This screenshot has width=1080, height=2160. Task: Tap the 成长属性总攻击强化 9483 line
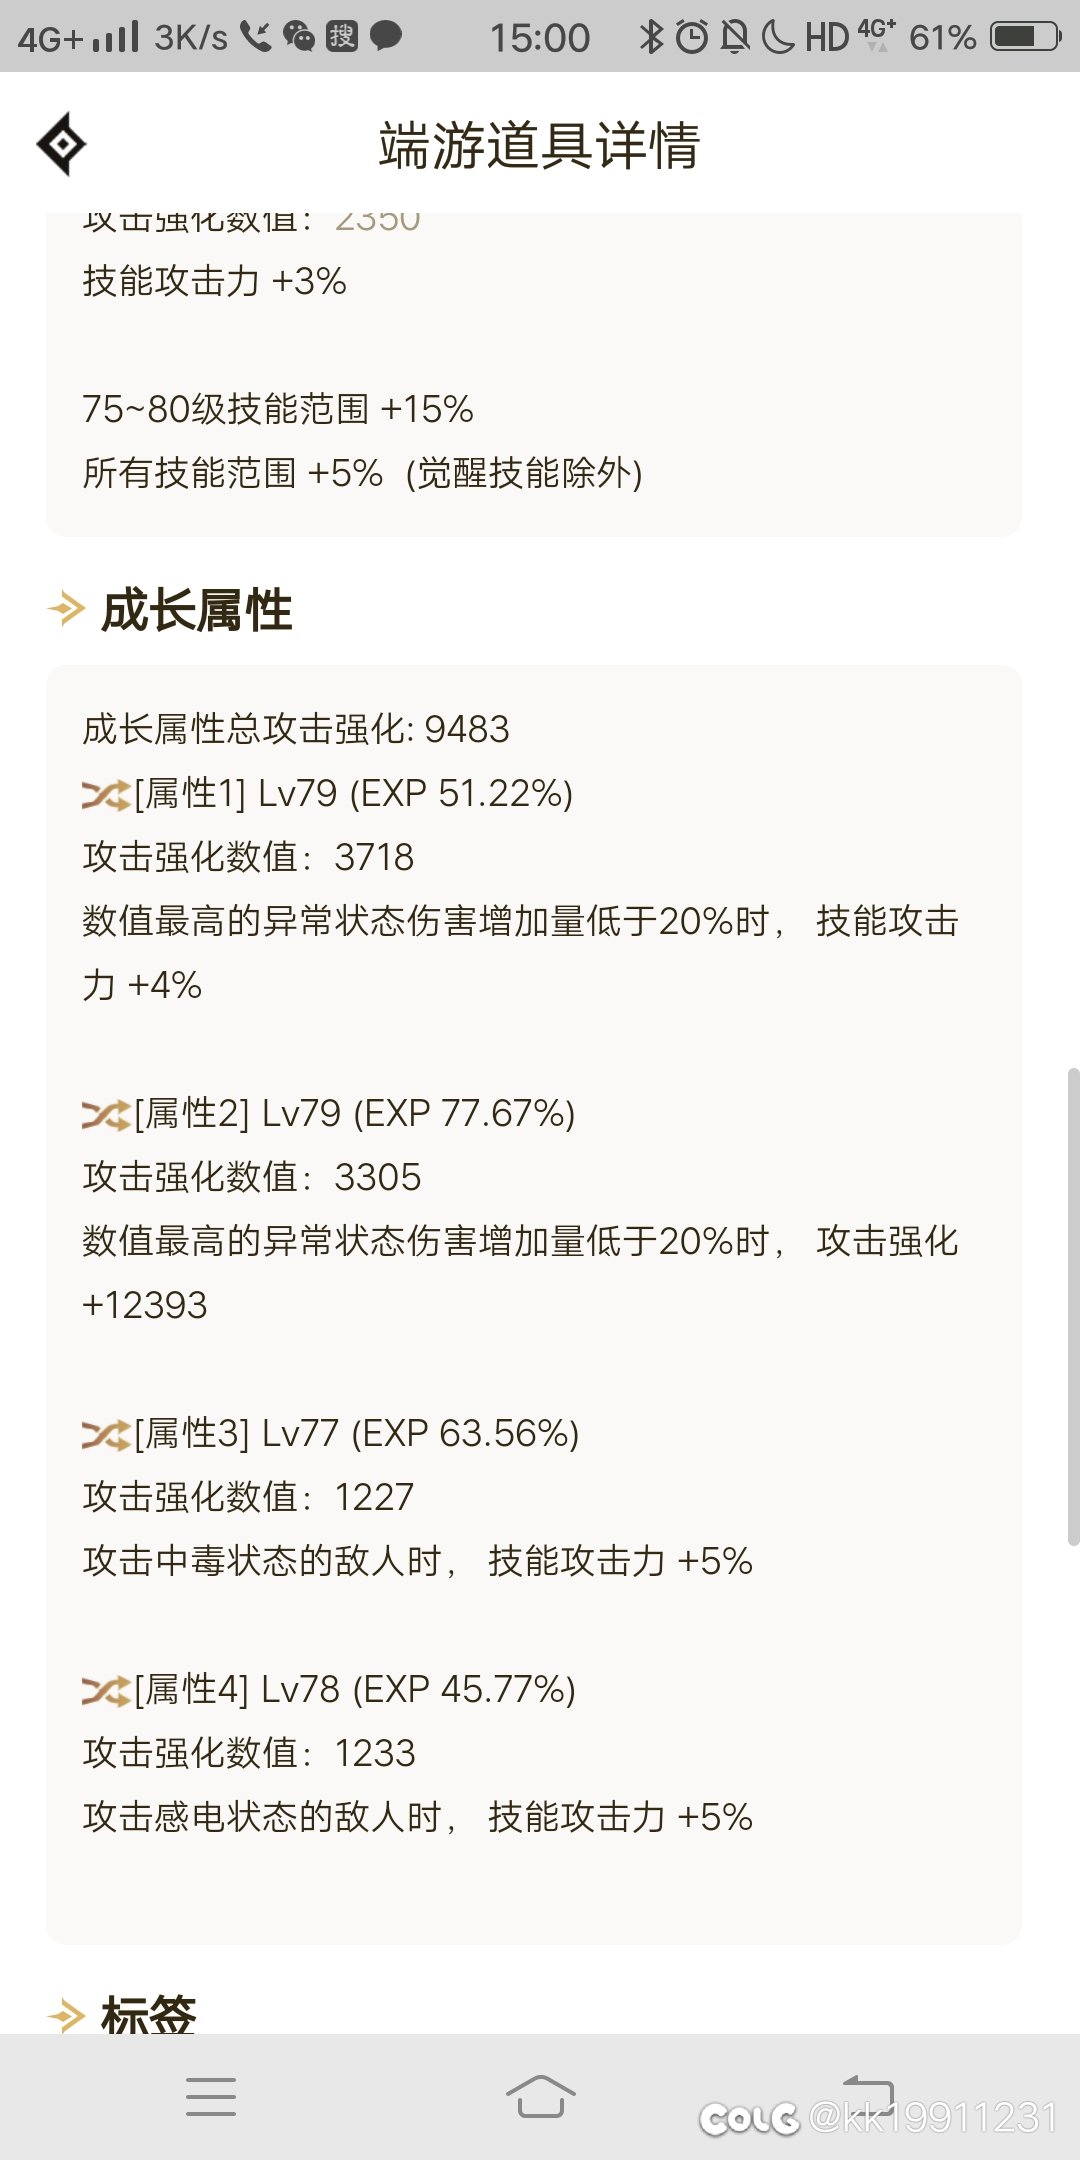pos(296,730)
